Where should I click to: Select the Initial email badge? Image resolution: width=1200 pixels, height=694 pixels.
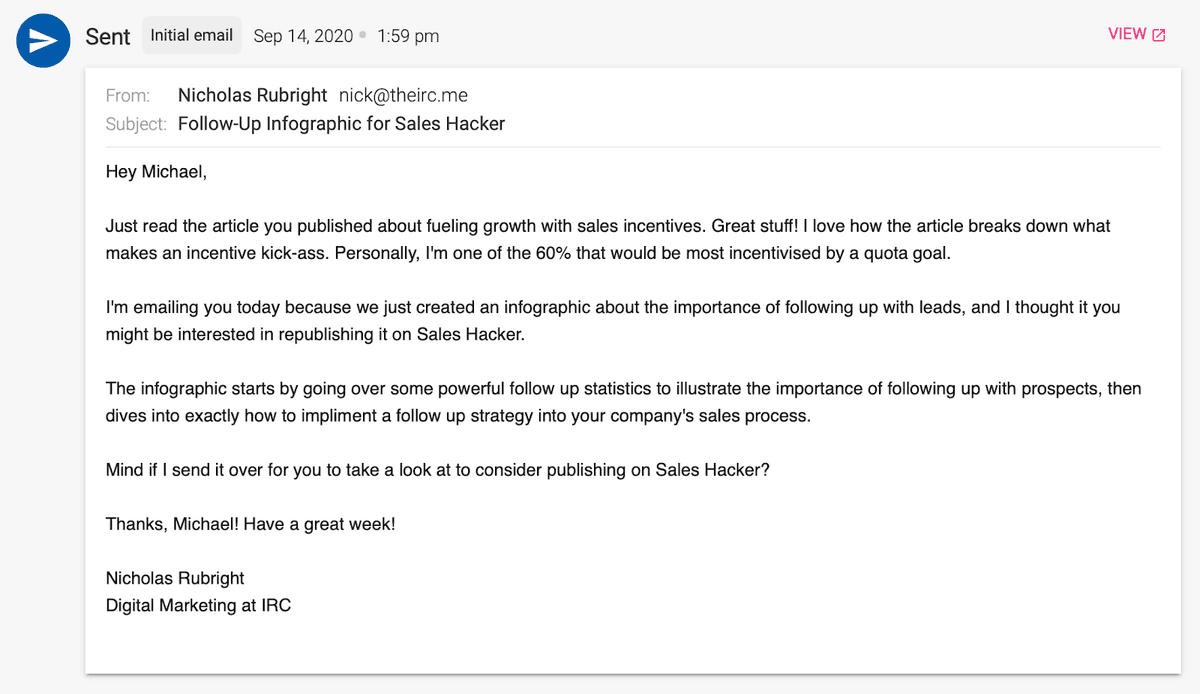point(192,35)
